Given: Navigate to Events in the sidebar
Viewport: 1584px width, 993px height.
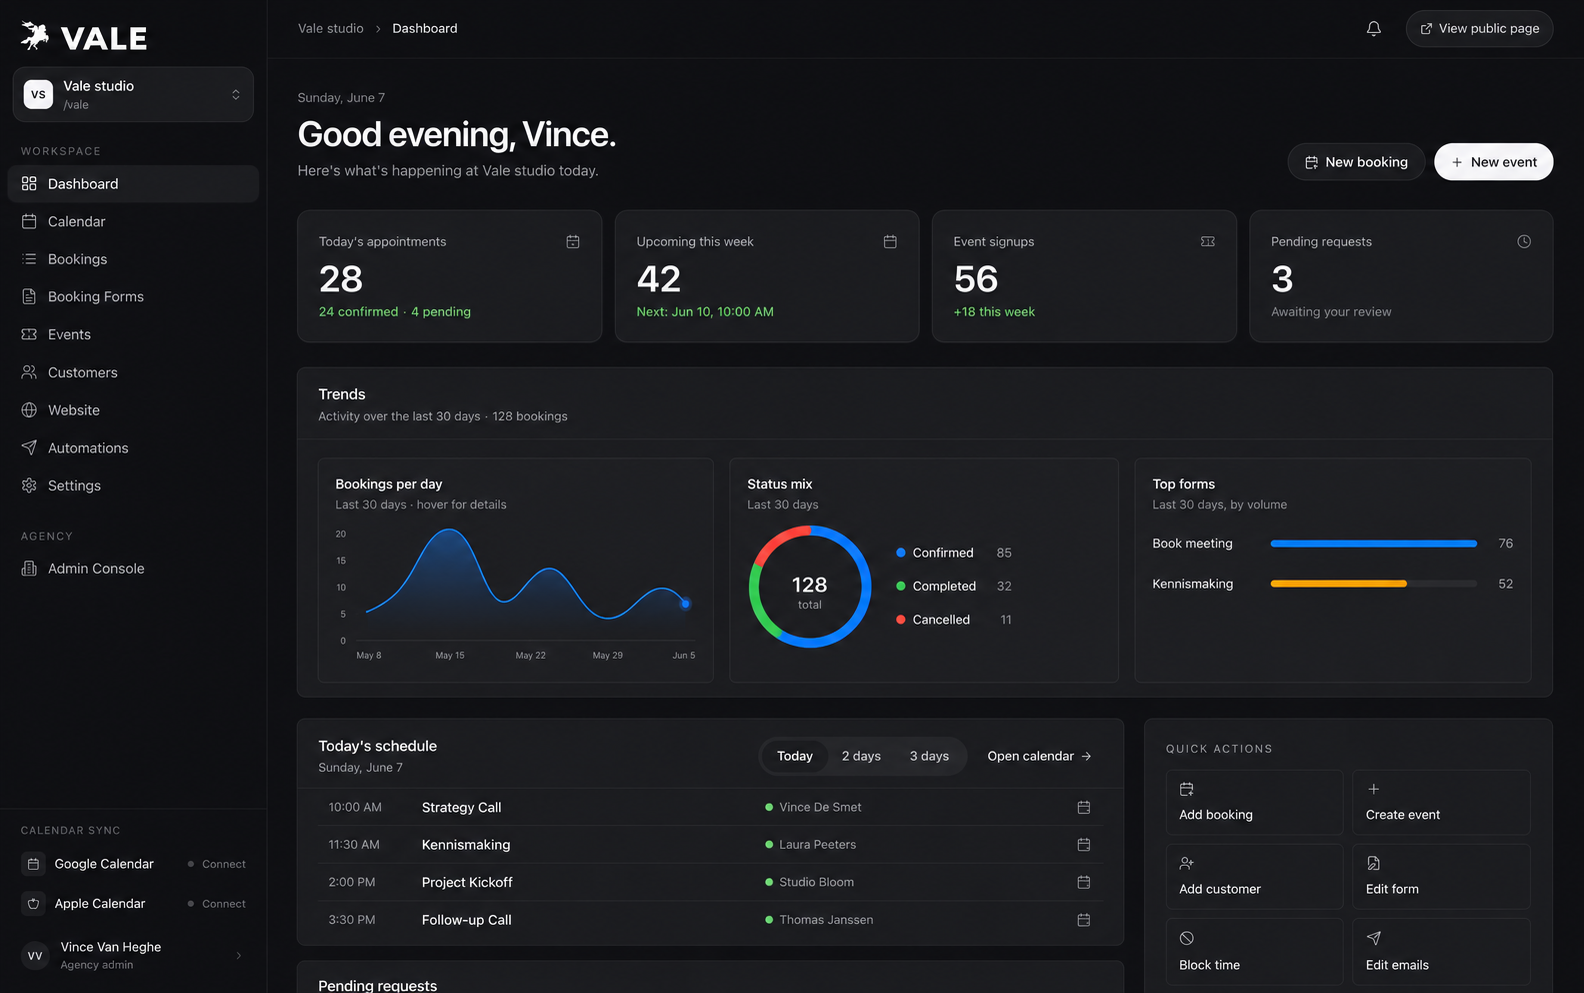Looking at the screenshot, I should pos(133,335).
